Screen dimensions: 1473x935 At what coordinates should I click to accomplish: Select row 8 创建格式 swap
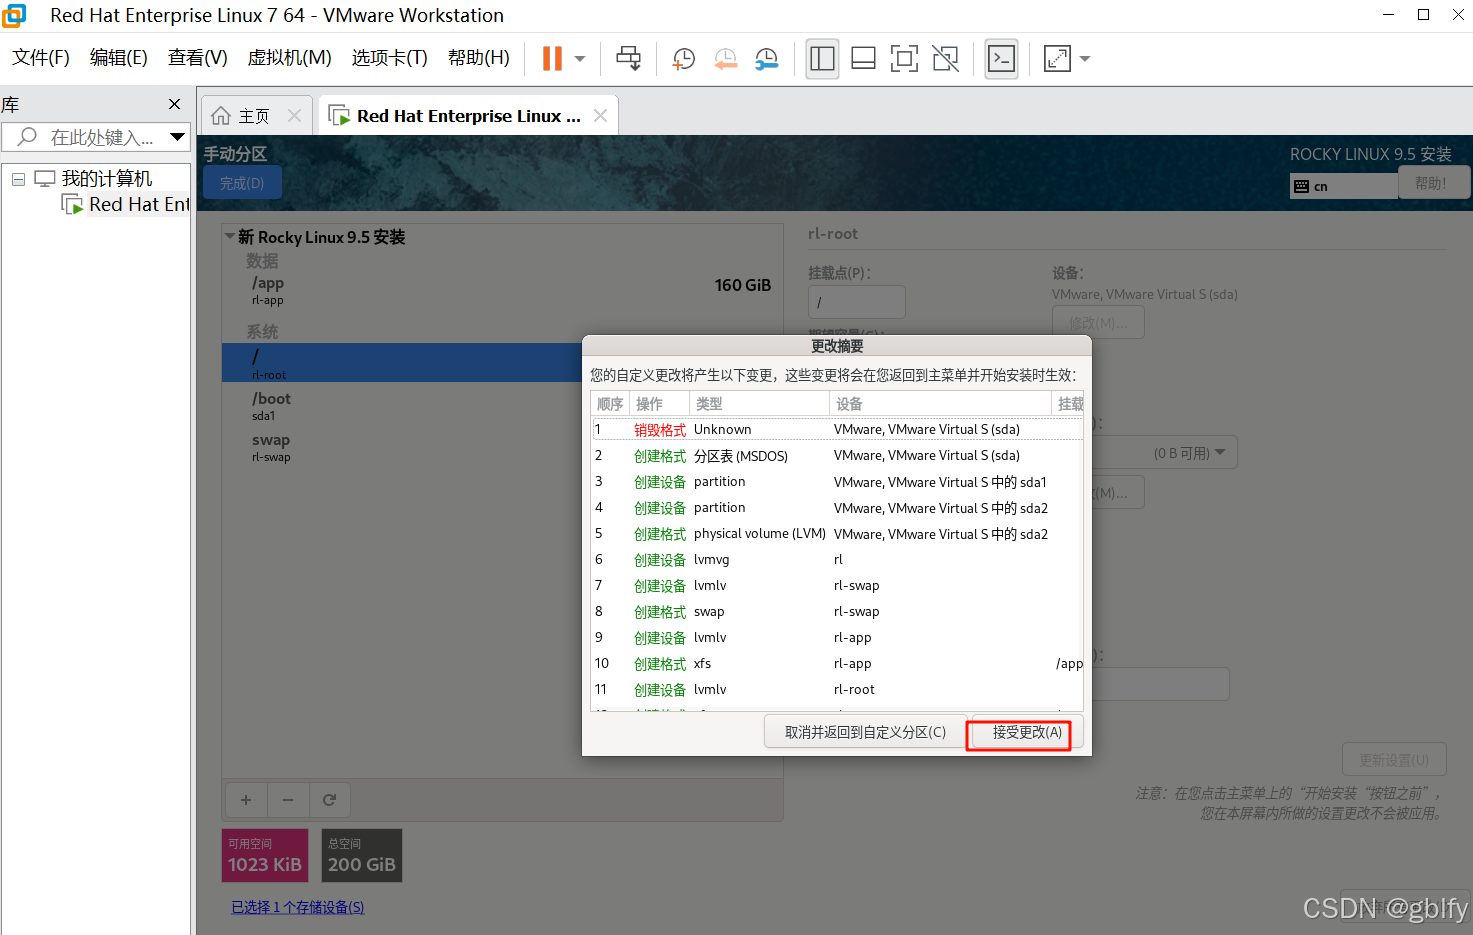click(x=837, y=611)
